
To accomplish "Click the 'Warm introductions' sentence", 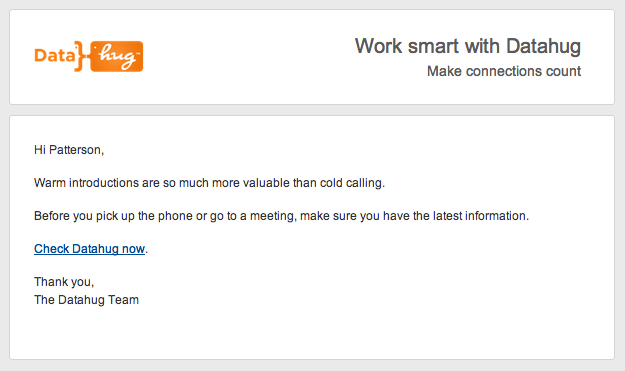I will pos(209,183).
